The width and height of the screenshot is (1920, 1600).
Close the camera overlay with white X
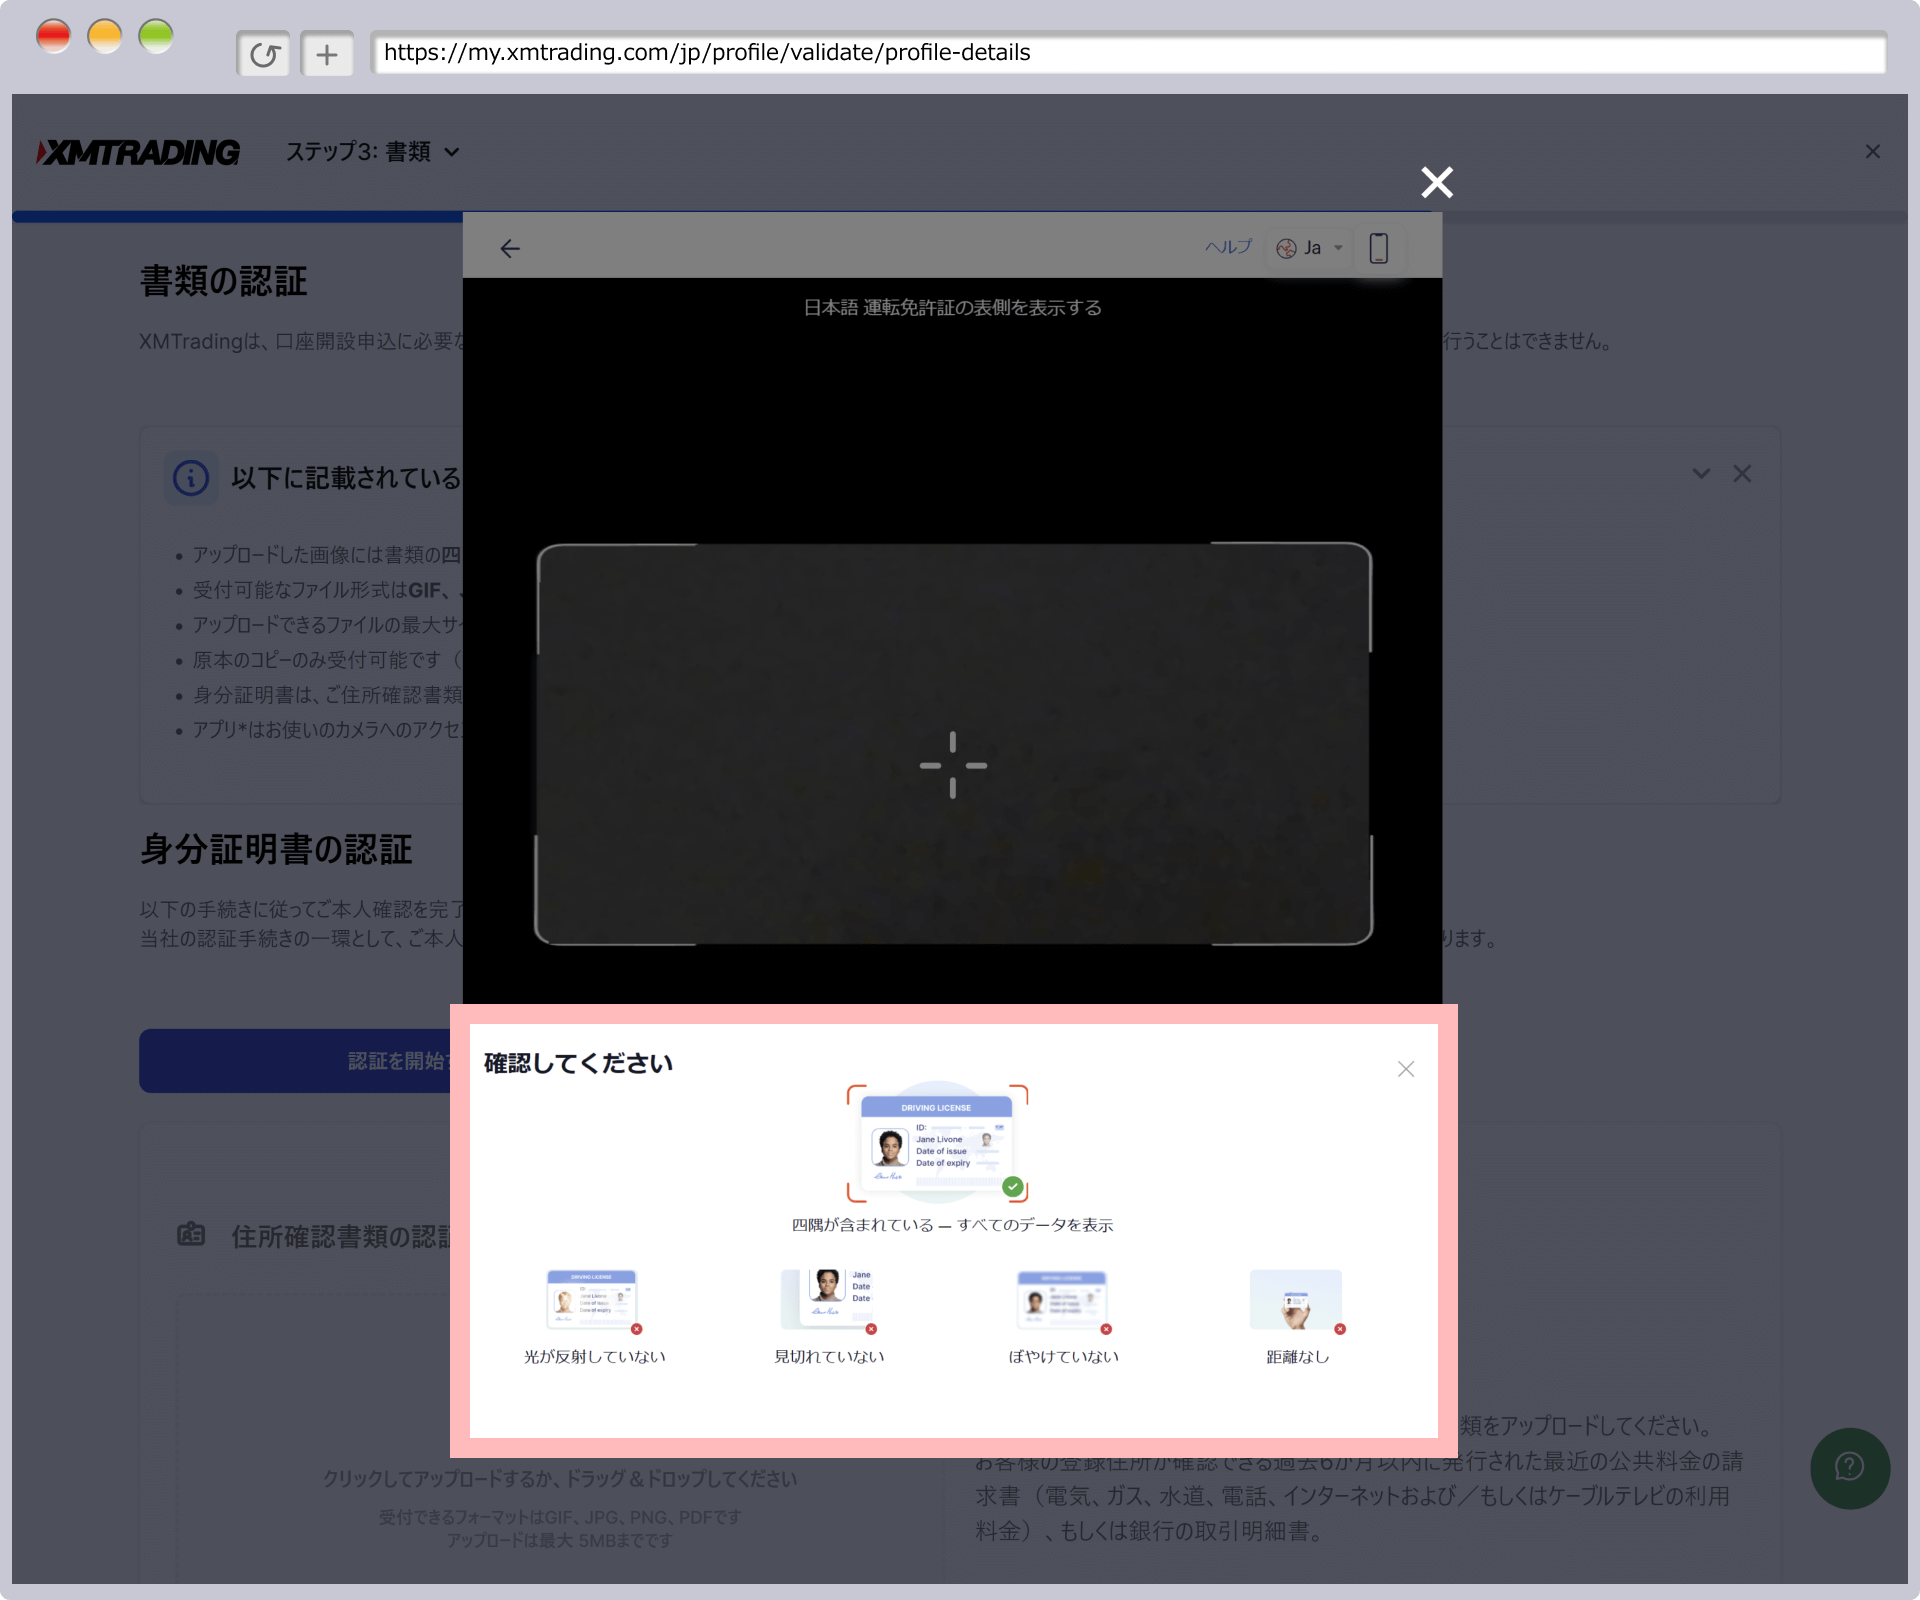1437,182
